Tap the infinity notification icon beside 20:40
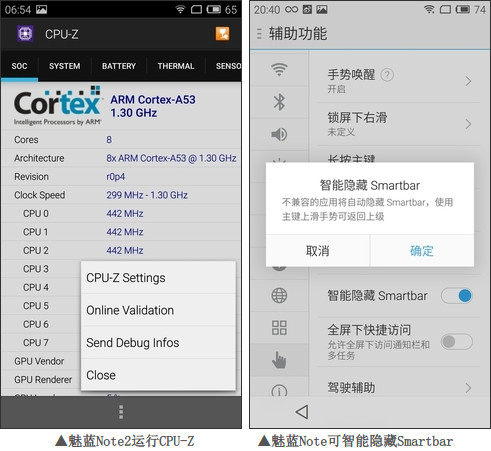Image resolution: width=491 pixels, height=451 pixels. pyautogui.click(x=292, y=9)
